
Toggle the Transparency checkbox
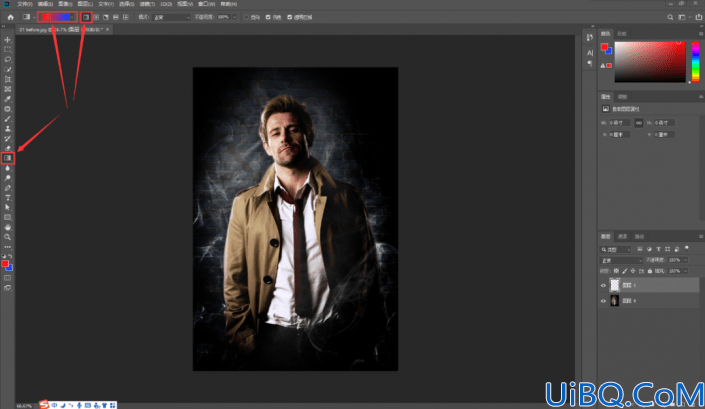click(x=290, y=17)
